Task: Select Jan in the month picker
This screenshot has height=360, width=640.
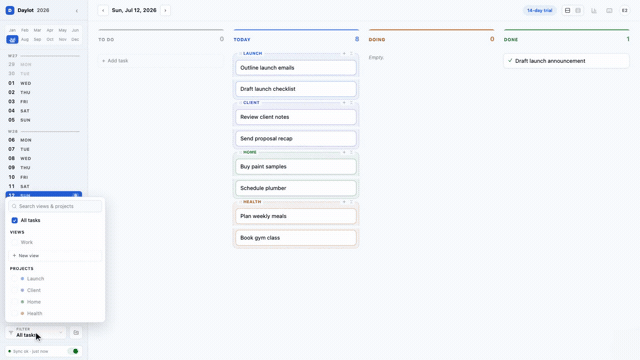Action: (12, 30)
